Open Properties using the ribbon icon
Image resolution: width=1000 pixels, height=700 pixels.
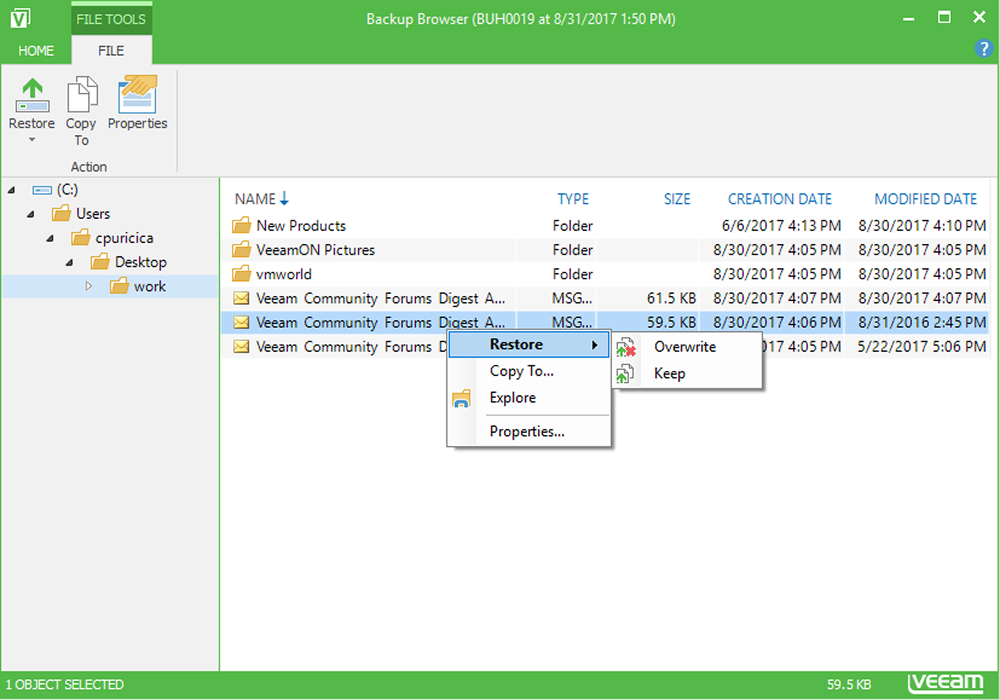click(137, 95)
